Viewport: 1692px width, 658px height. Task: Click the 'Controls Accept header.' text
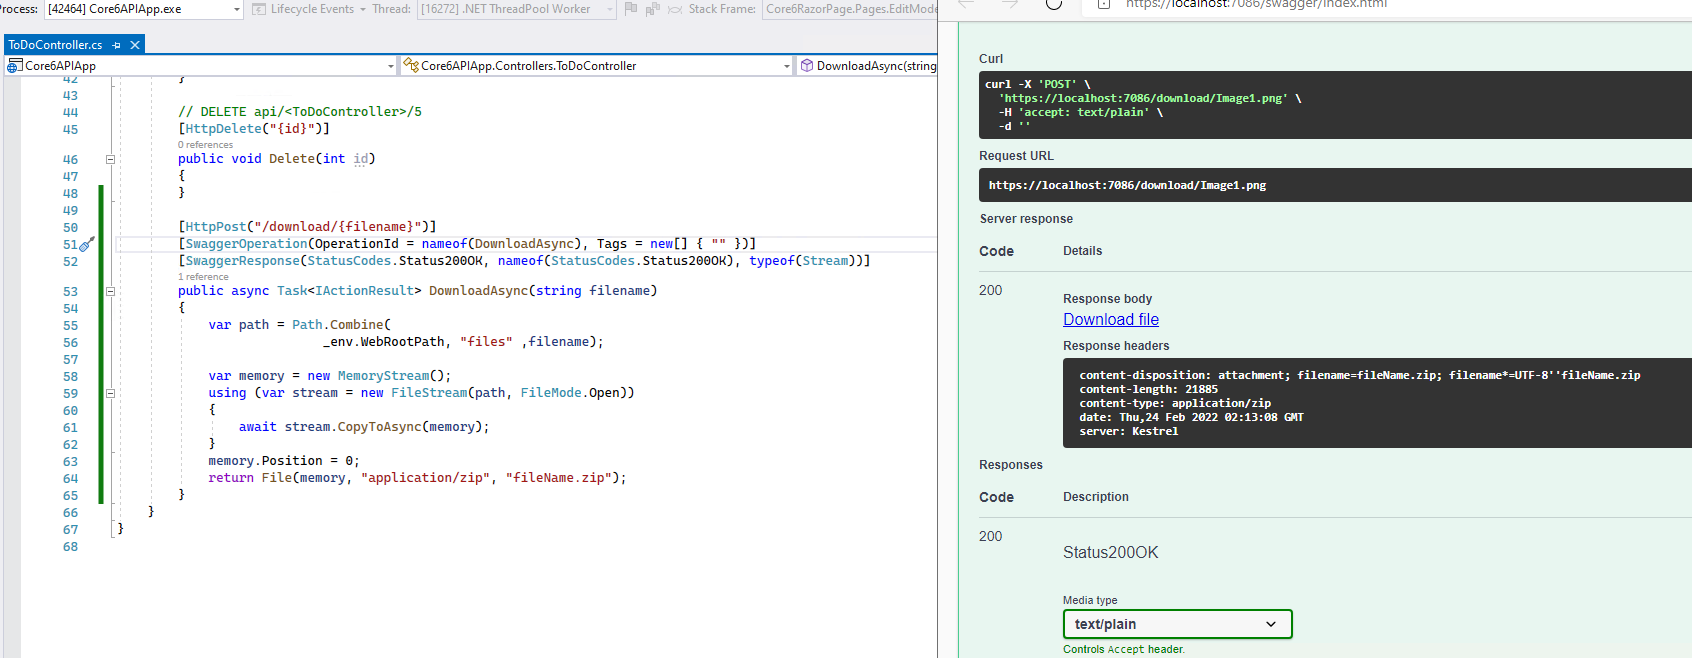tap(1124, 649)
